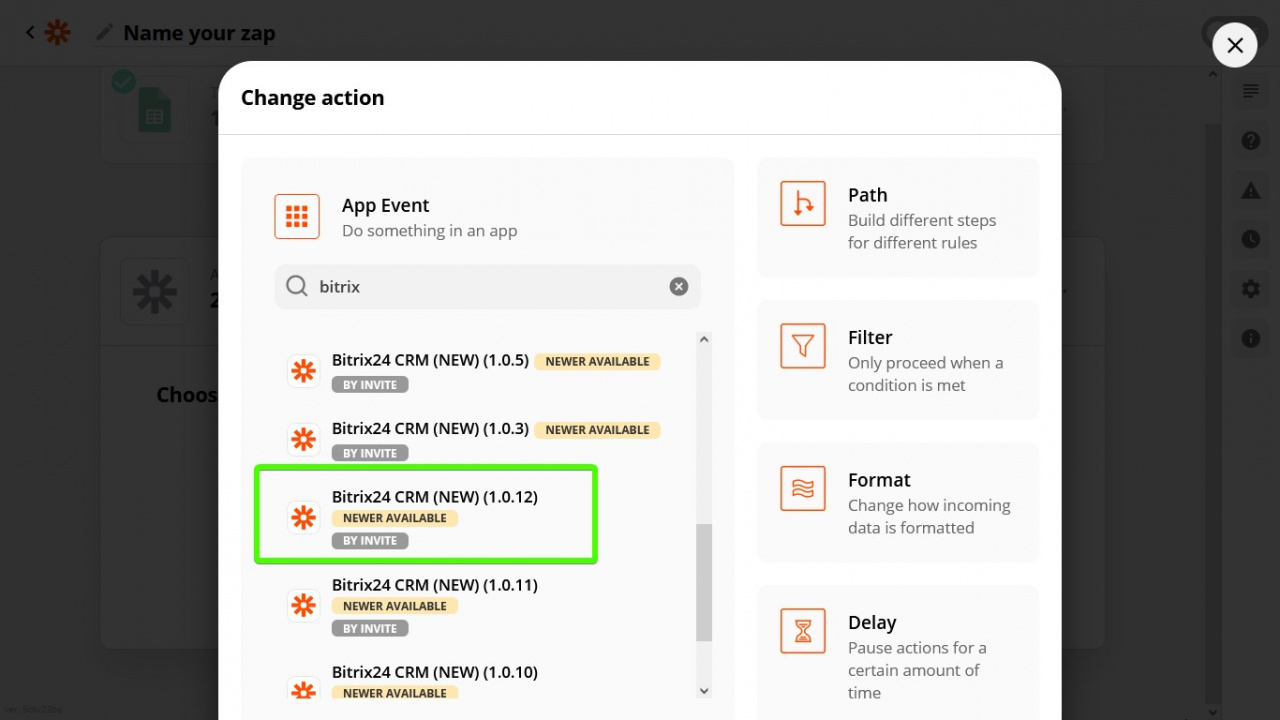Image resolution: width=1280 pixels, height=720 pixels.
Task: Click the pencil icon to rename zap
Action: [105, 33]
